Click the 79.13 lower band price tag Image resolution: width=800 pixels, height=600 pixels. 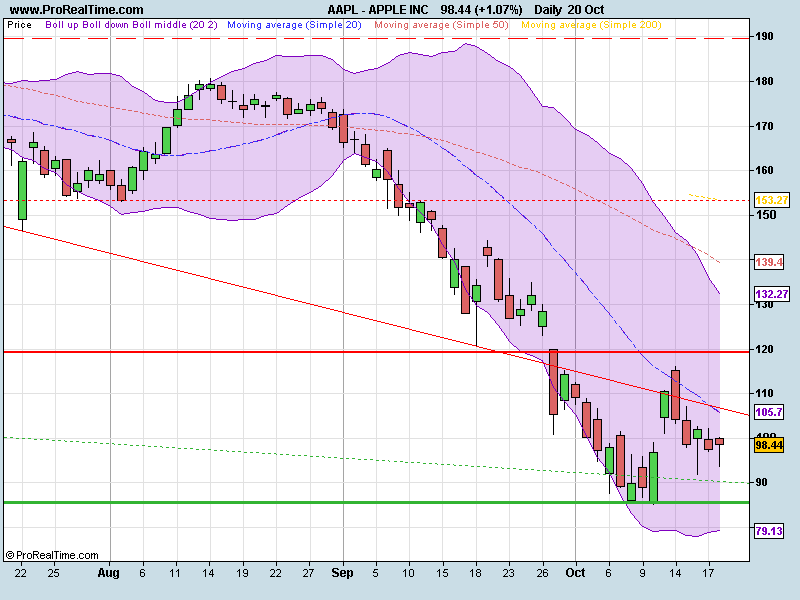point(769,531)
